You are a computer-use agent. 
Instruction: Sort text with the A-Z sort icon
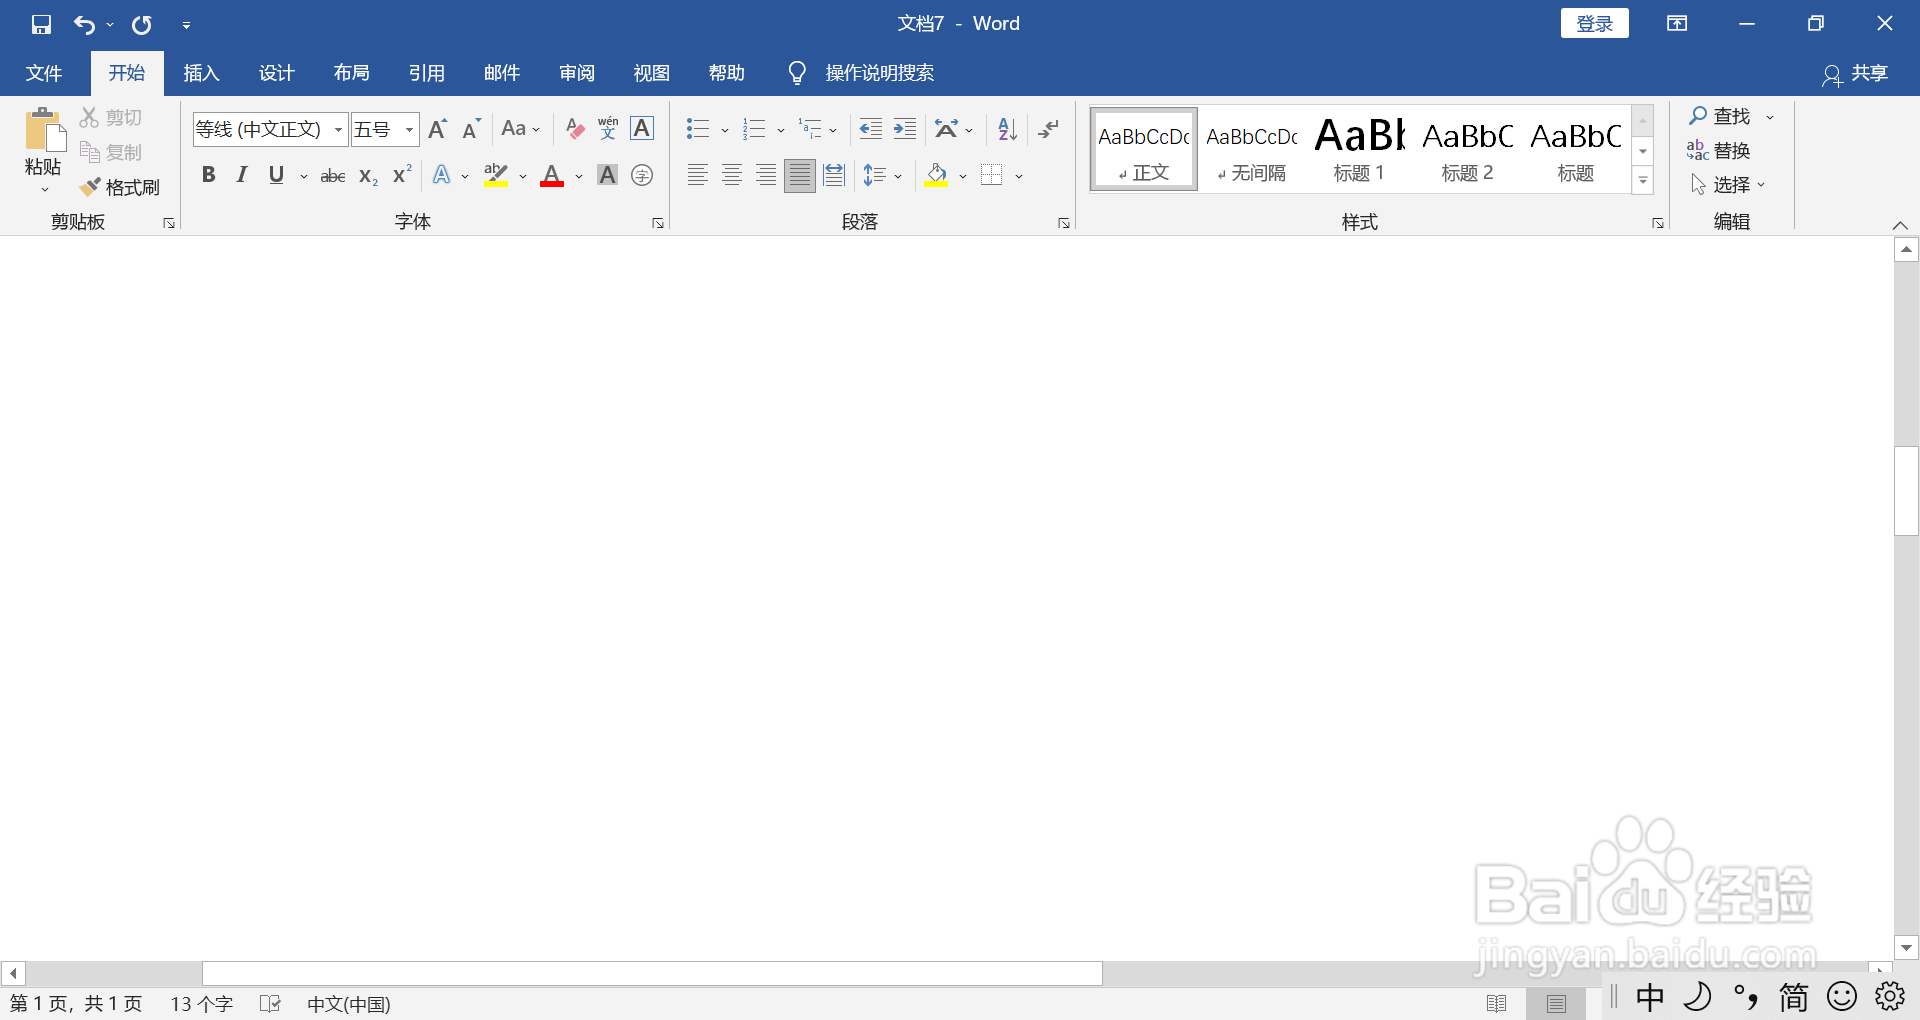1007,129
